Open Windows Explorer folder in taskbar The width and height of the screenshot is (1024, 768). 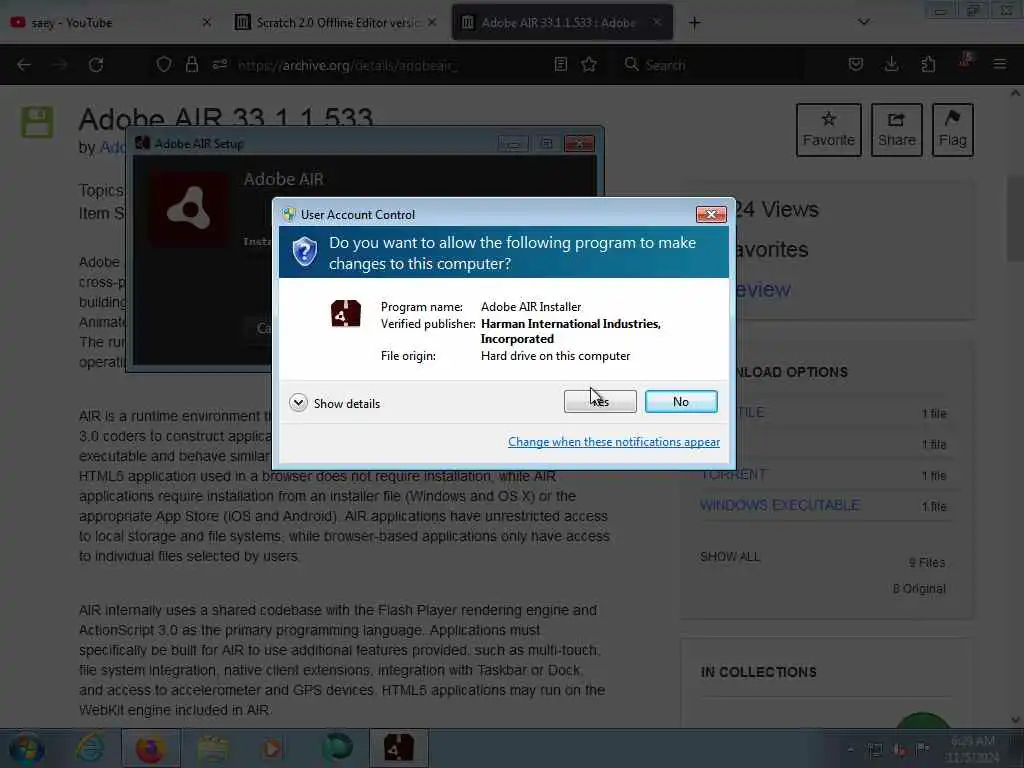pos(213,748)
